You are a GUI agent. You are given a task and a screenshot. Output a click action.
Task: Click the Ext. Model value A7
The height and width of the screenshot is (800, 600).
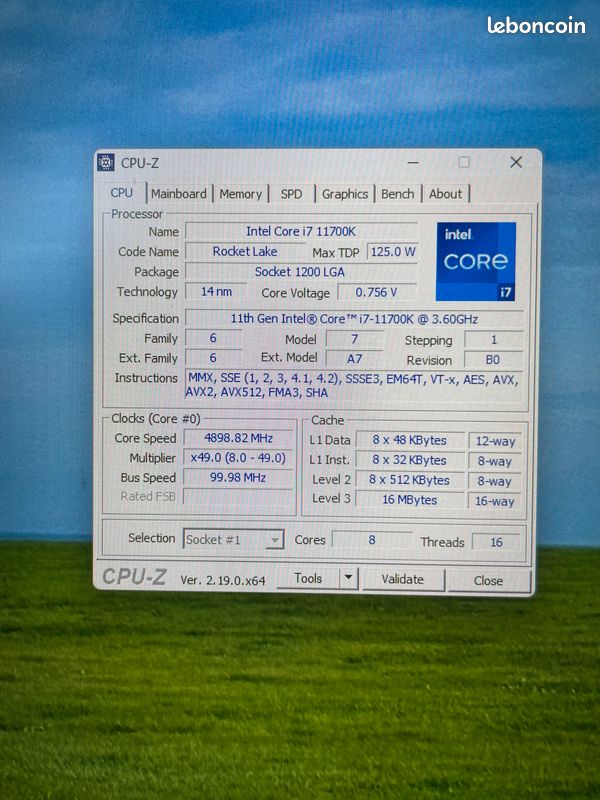[x=354, y=359]
